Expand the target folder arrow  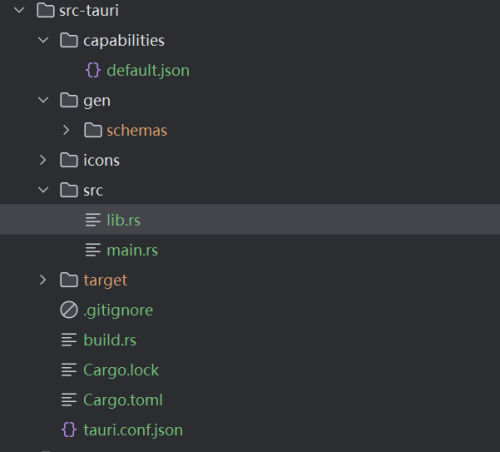pyautogui.click(x=43, y=280)
